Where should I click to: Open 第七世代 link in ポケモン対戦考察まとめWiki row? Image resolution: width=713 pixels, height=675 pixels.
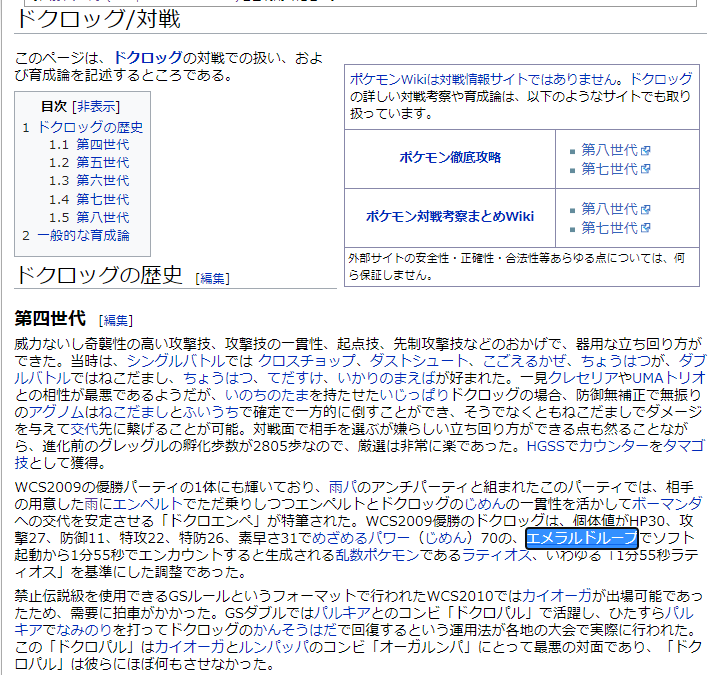(610, 227)
